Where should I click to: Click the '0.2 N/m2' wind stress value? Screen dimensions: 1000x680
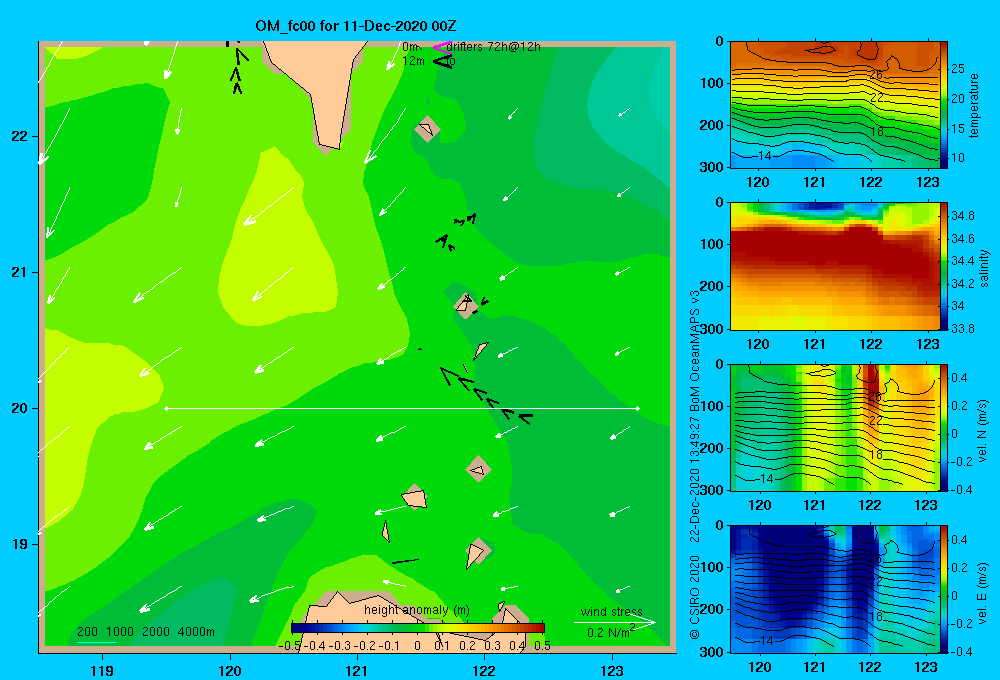pos(611,632)
